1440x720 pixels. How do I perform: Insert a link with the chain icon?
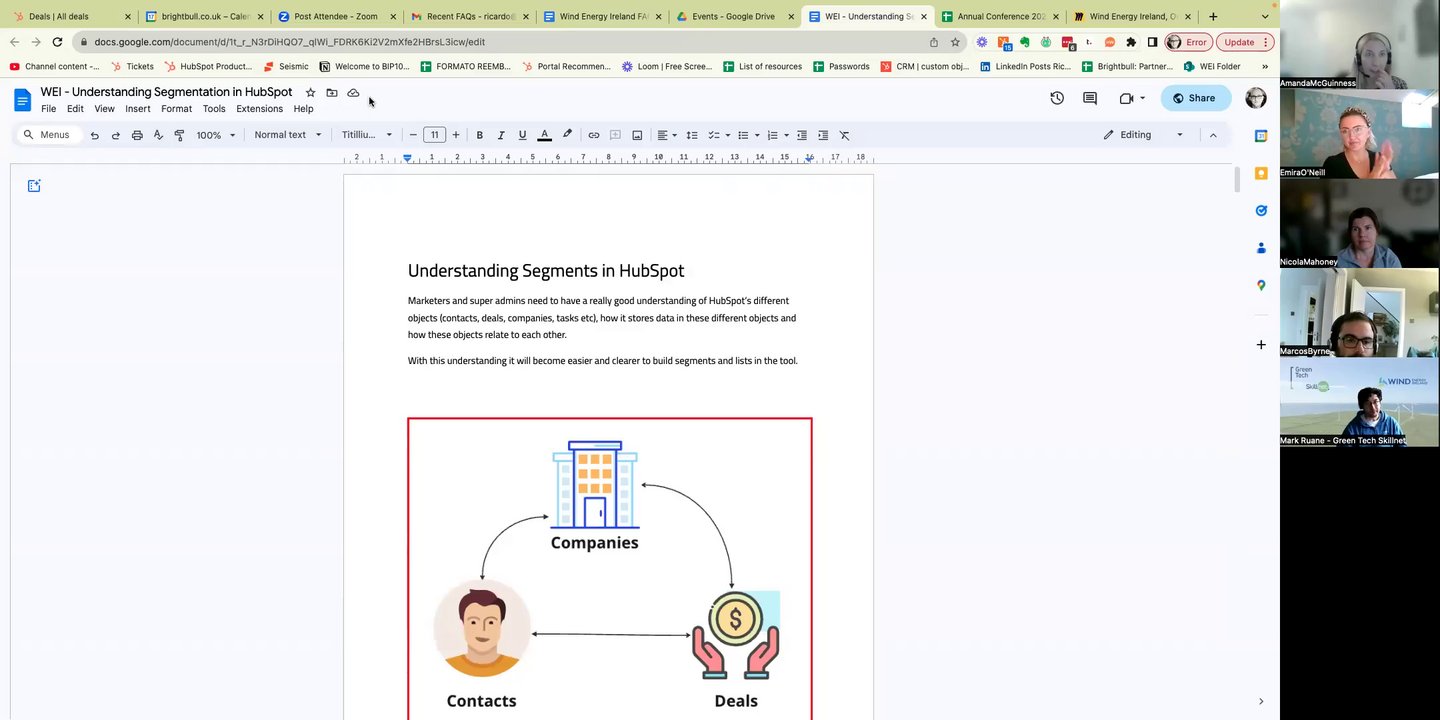tap(594, 135)
